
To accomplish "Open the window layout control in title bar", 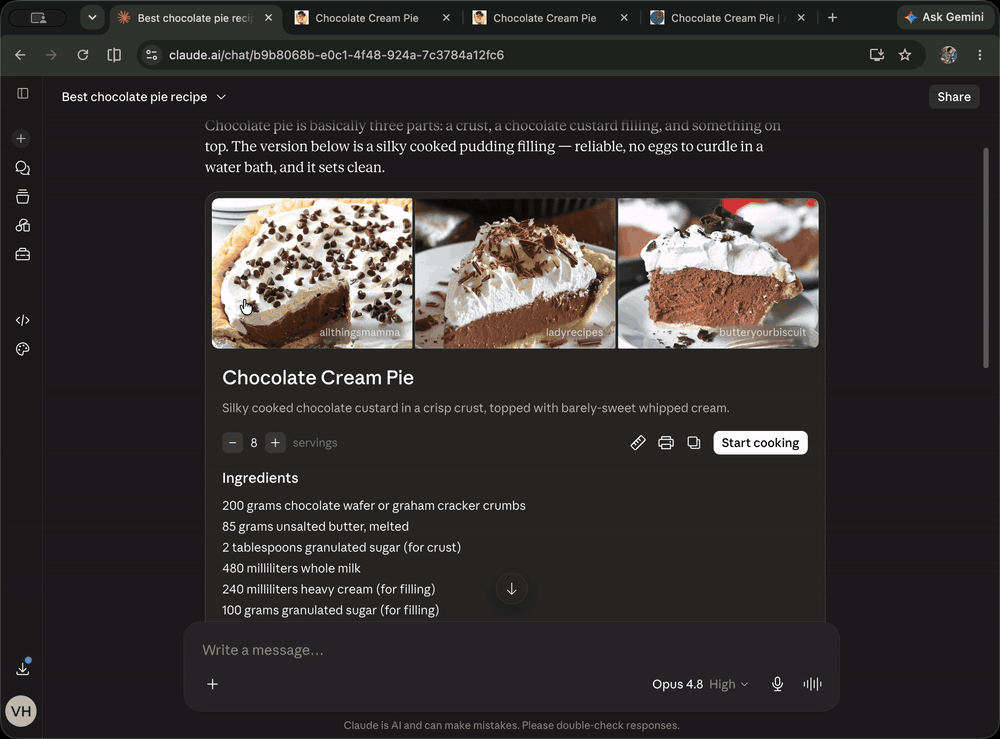I will click(38, 18).
